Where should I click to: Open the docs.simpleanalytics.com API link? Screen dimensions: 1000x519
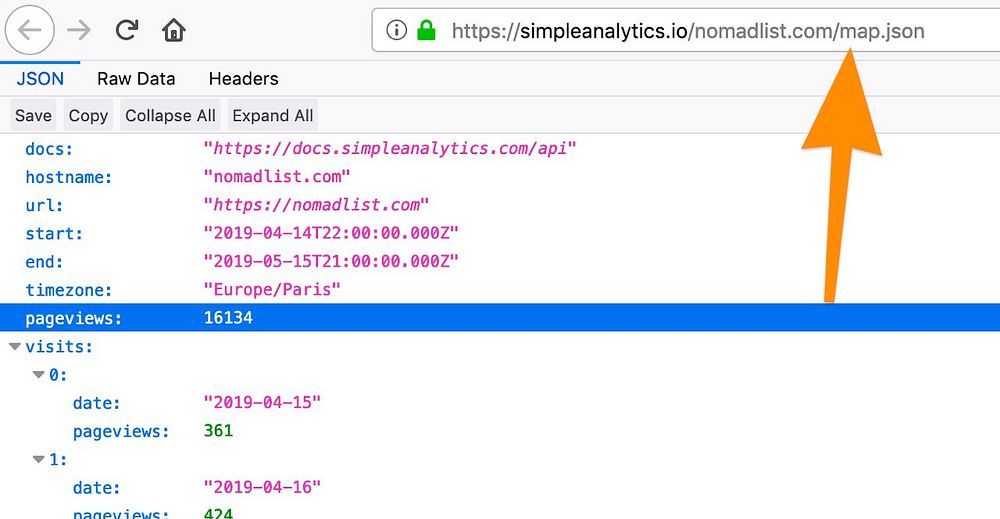click(390, 149)
